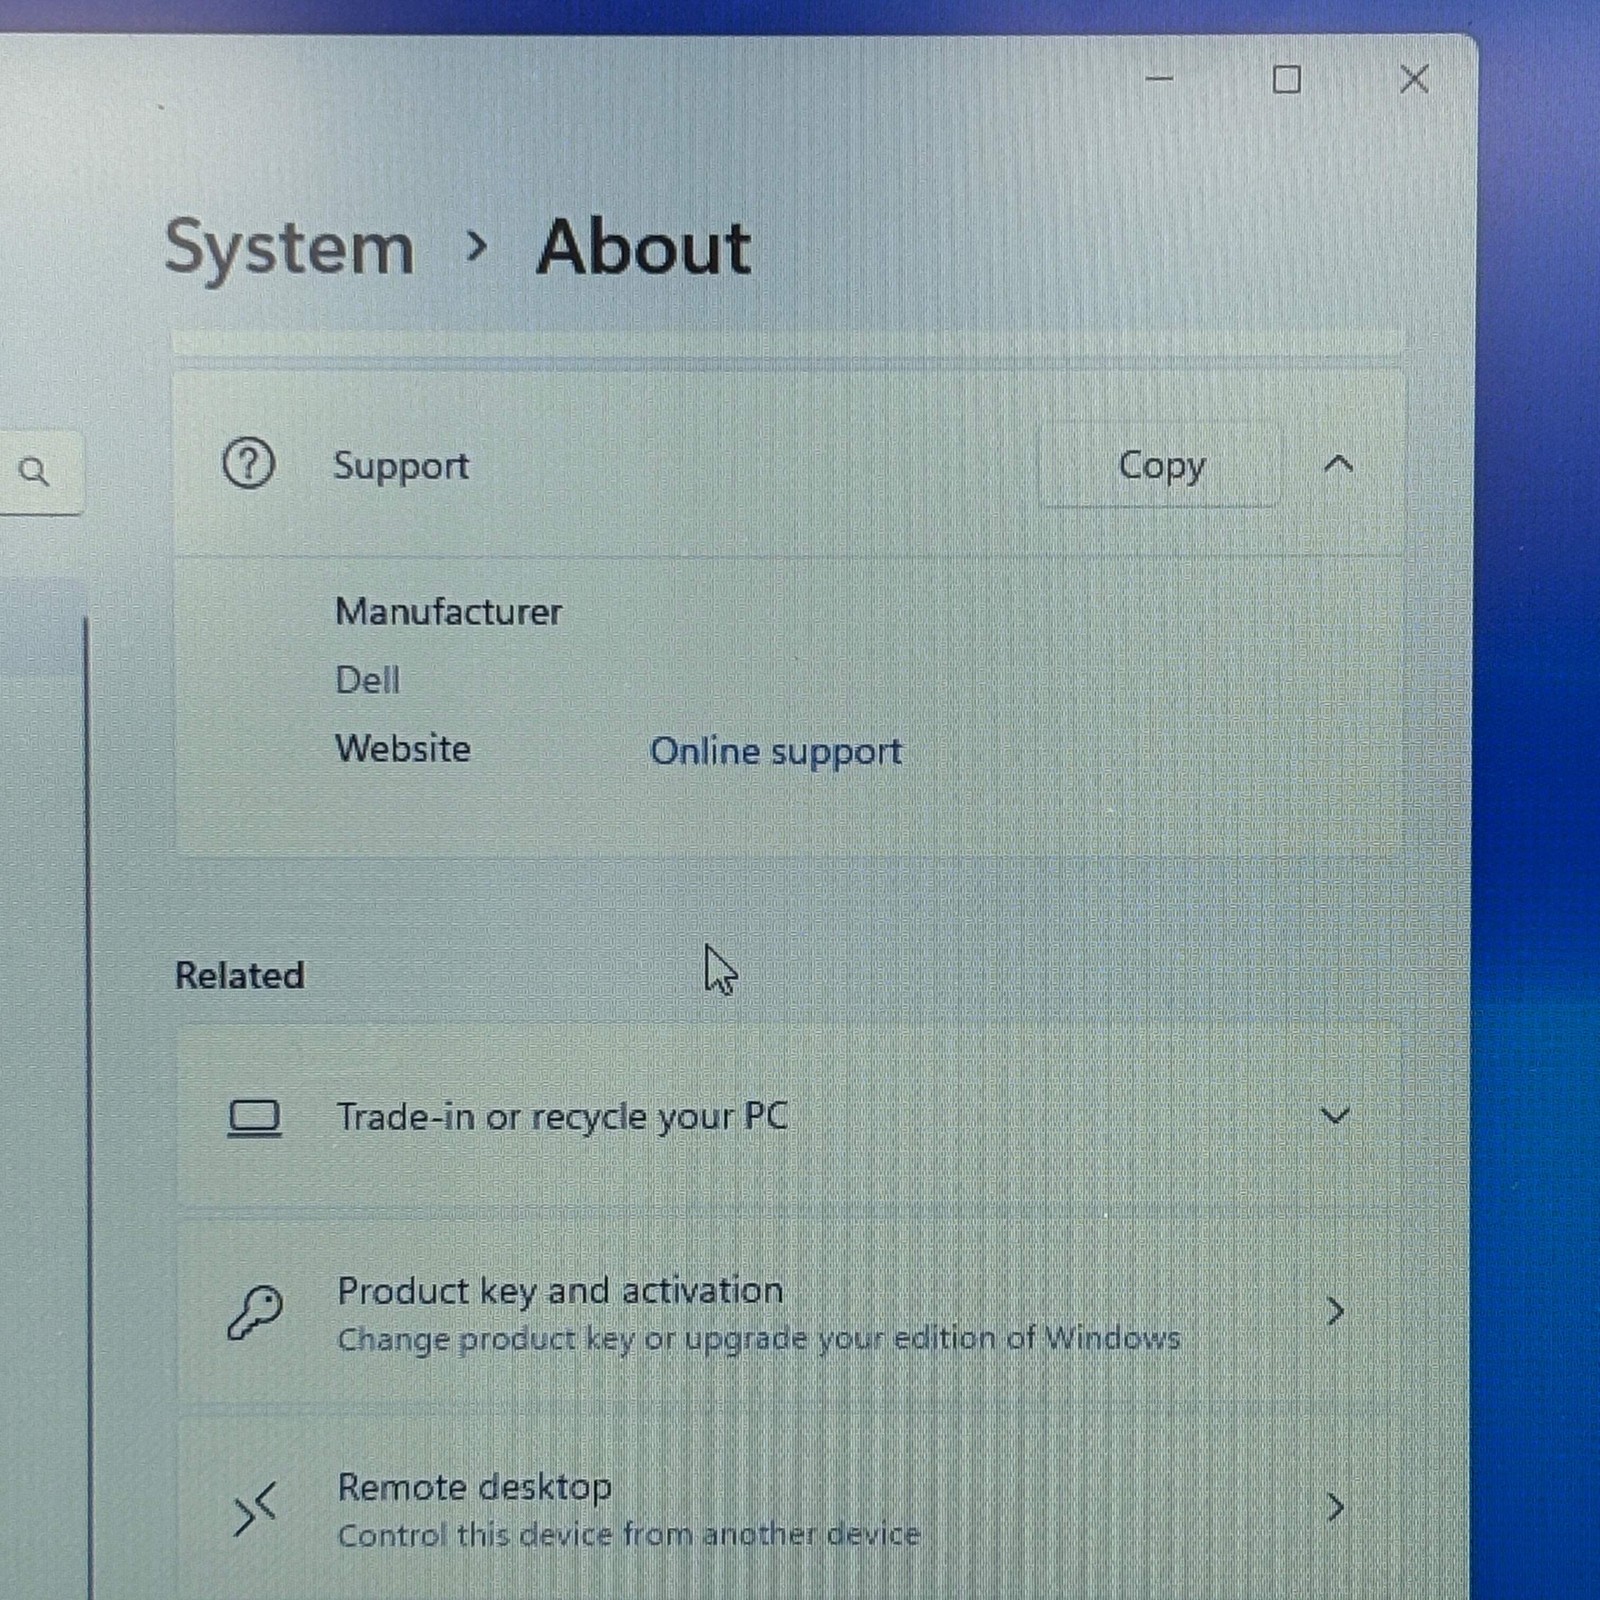The image size is (1600, 1600).
Task: Collapse the Support section chevron
Action: [1338, 464]
